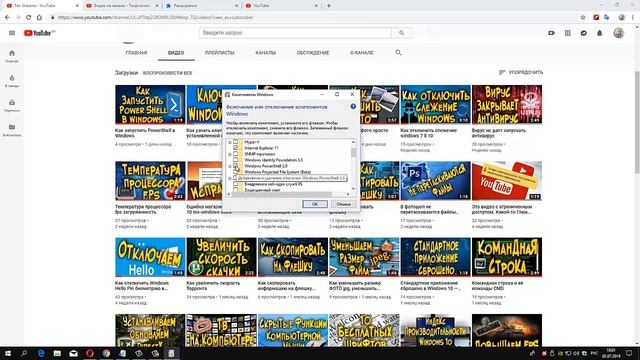Launch Edge from the taskbar
The width and height of the screenshot is (640, 360).
pyautogui.click(x=41, y=353)
